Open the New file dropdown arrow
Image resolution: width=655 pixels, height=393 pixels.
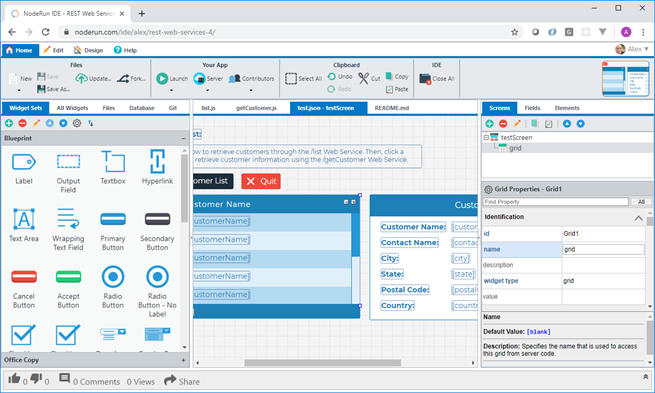pos(19,90)
